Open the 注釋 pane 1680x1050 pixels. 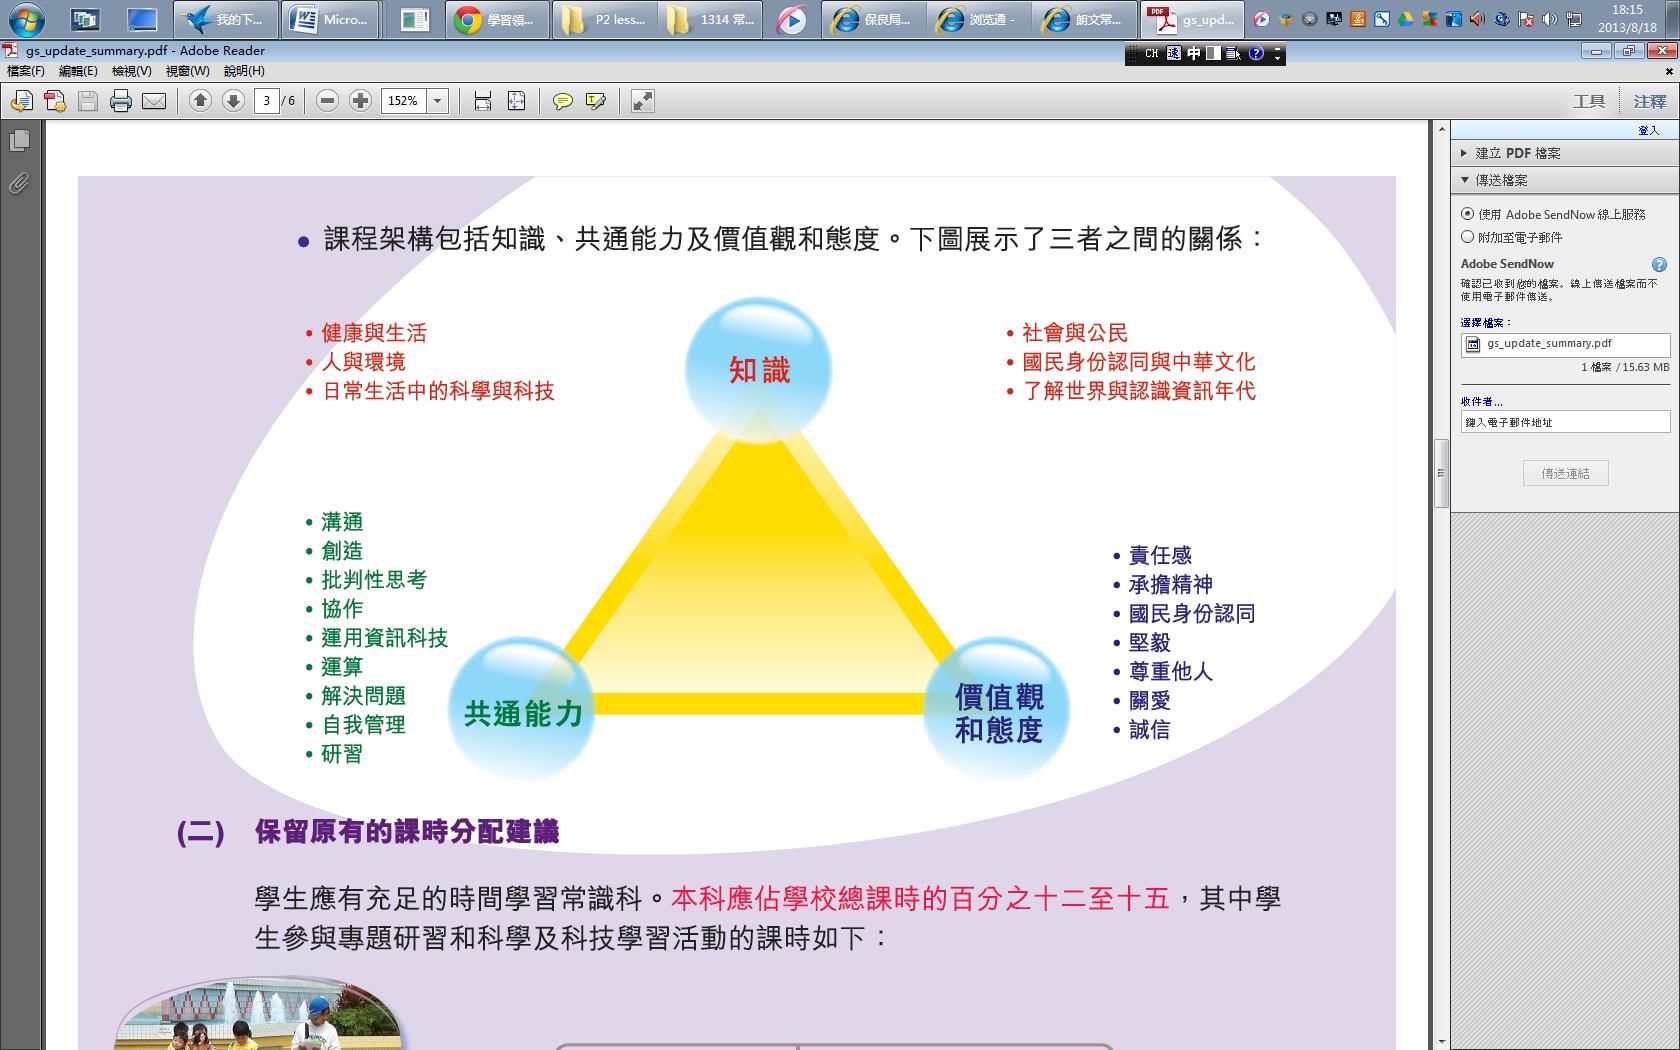pyautogui.click(x=1650, y=101)
